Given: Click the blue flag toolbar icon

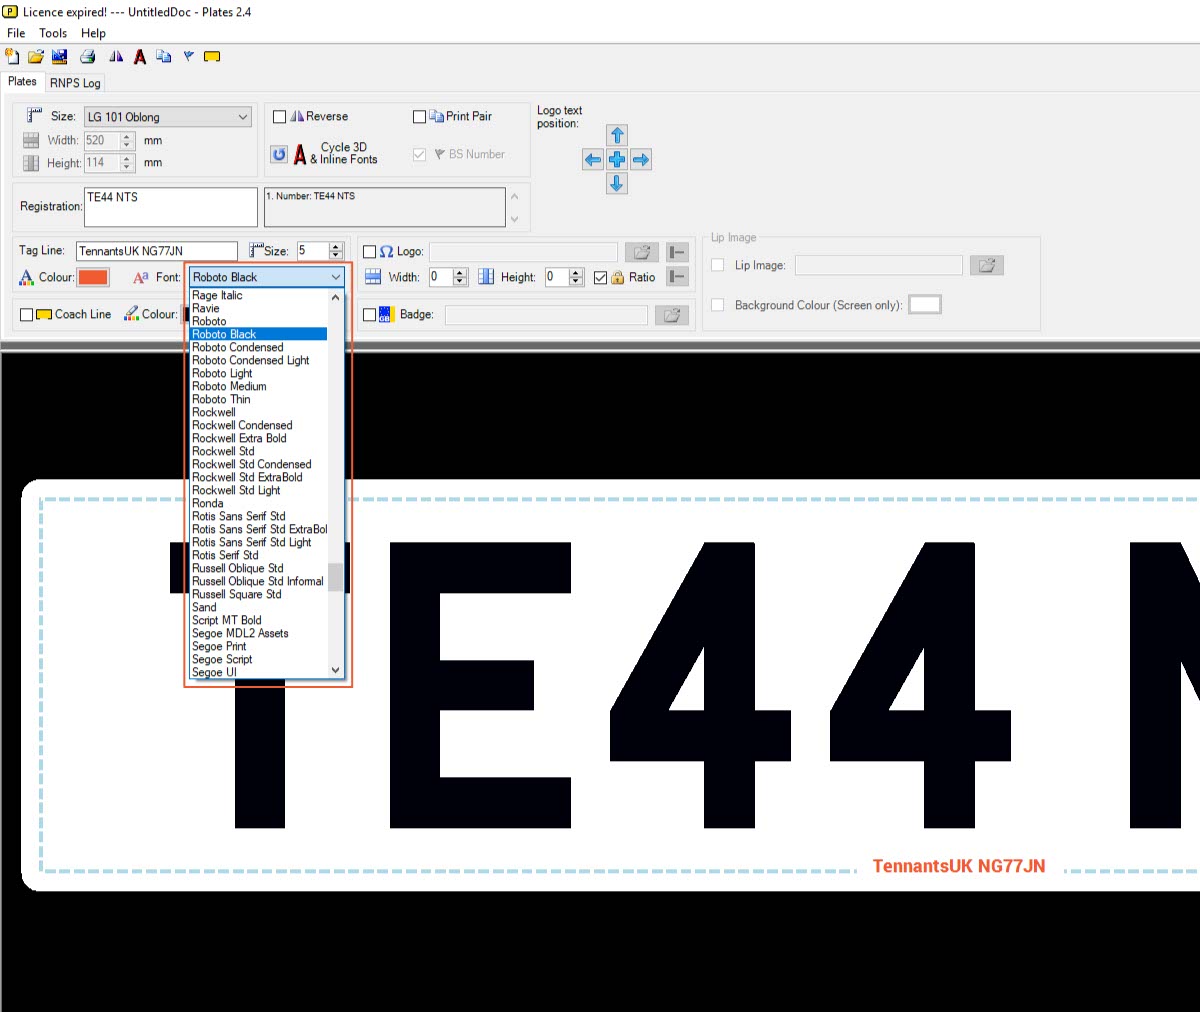Looking at the screenshot, I should [x=188, y=57].
